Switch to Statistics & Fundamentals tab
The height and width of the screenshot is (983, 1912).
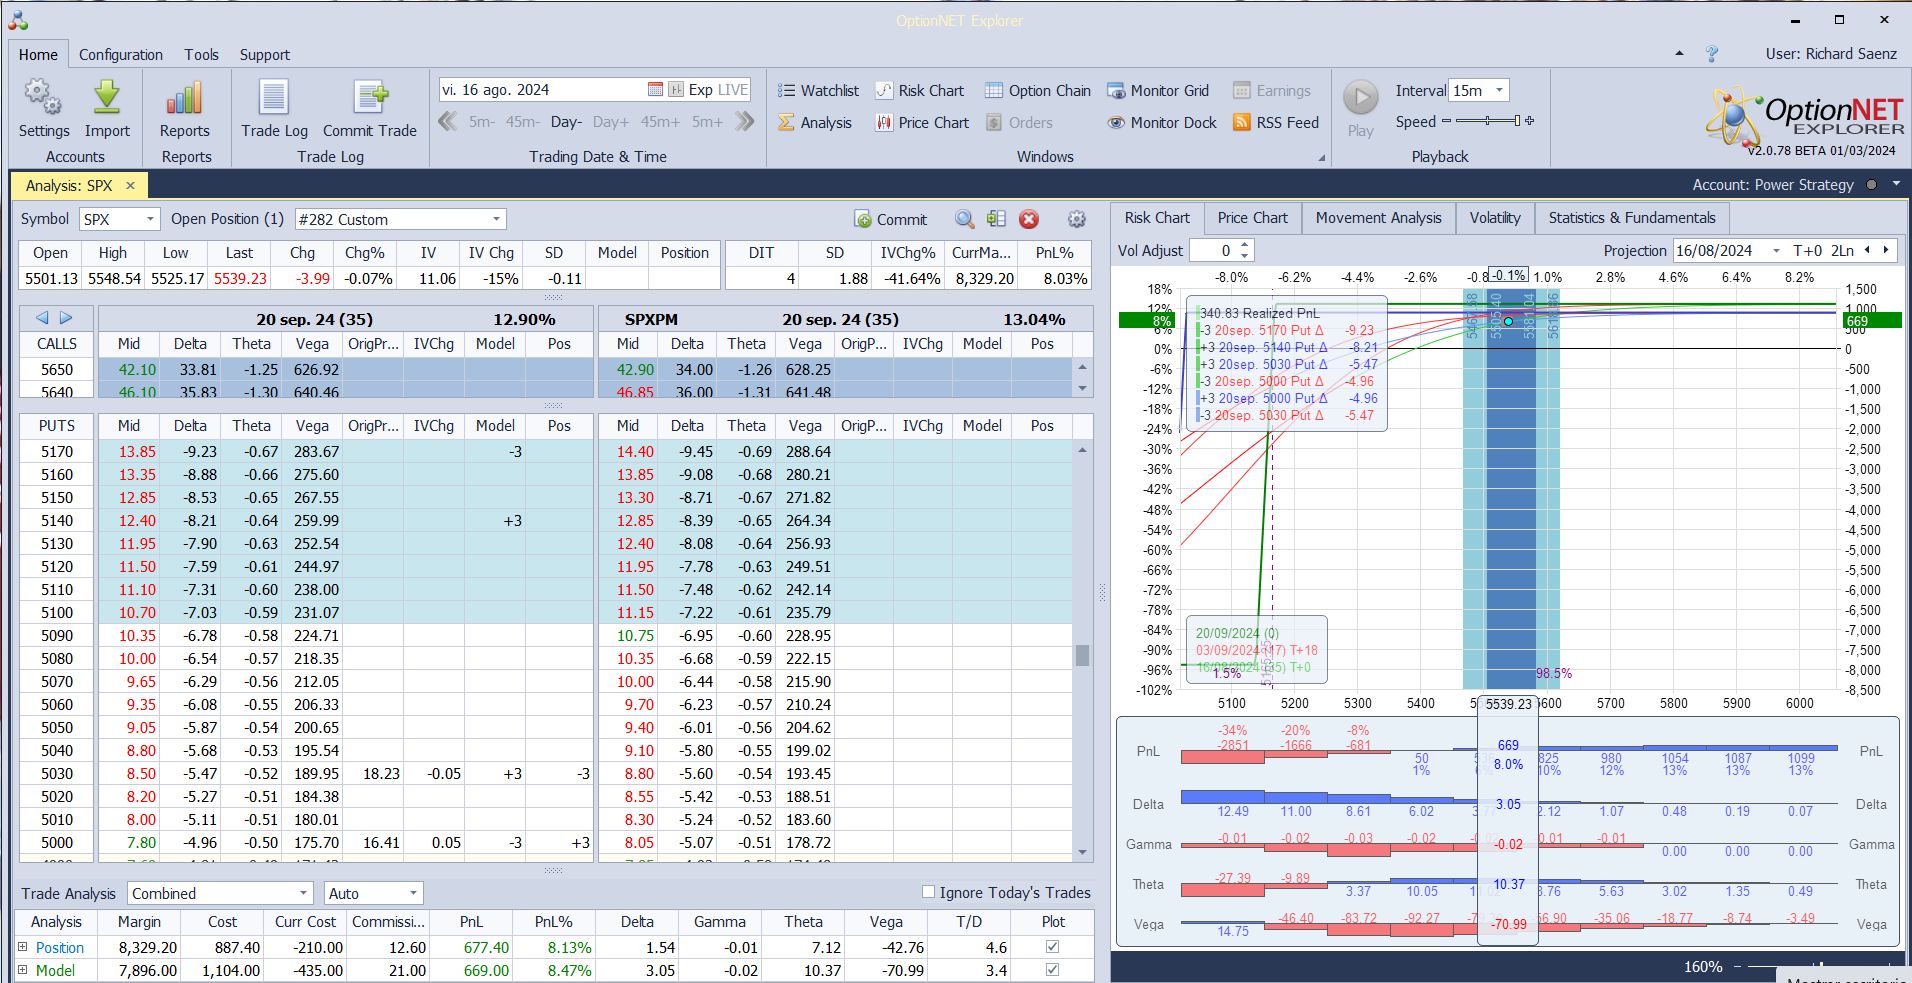click(x=1632, y=218)
